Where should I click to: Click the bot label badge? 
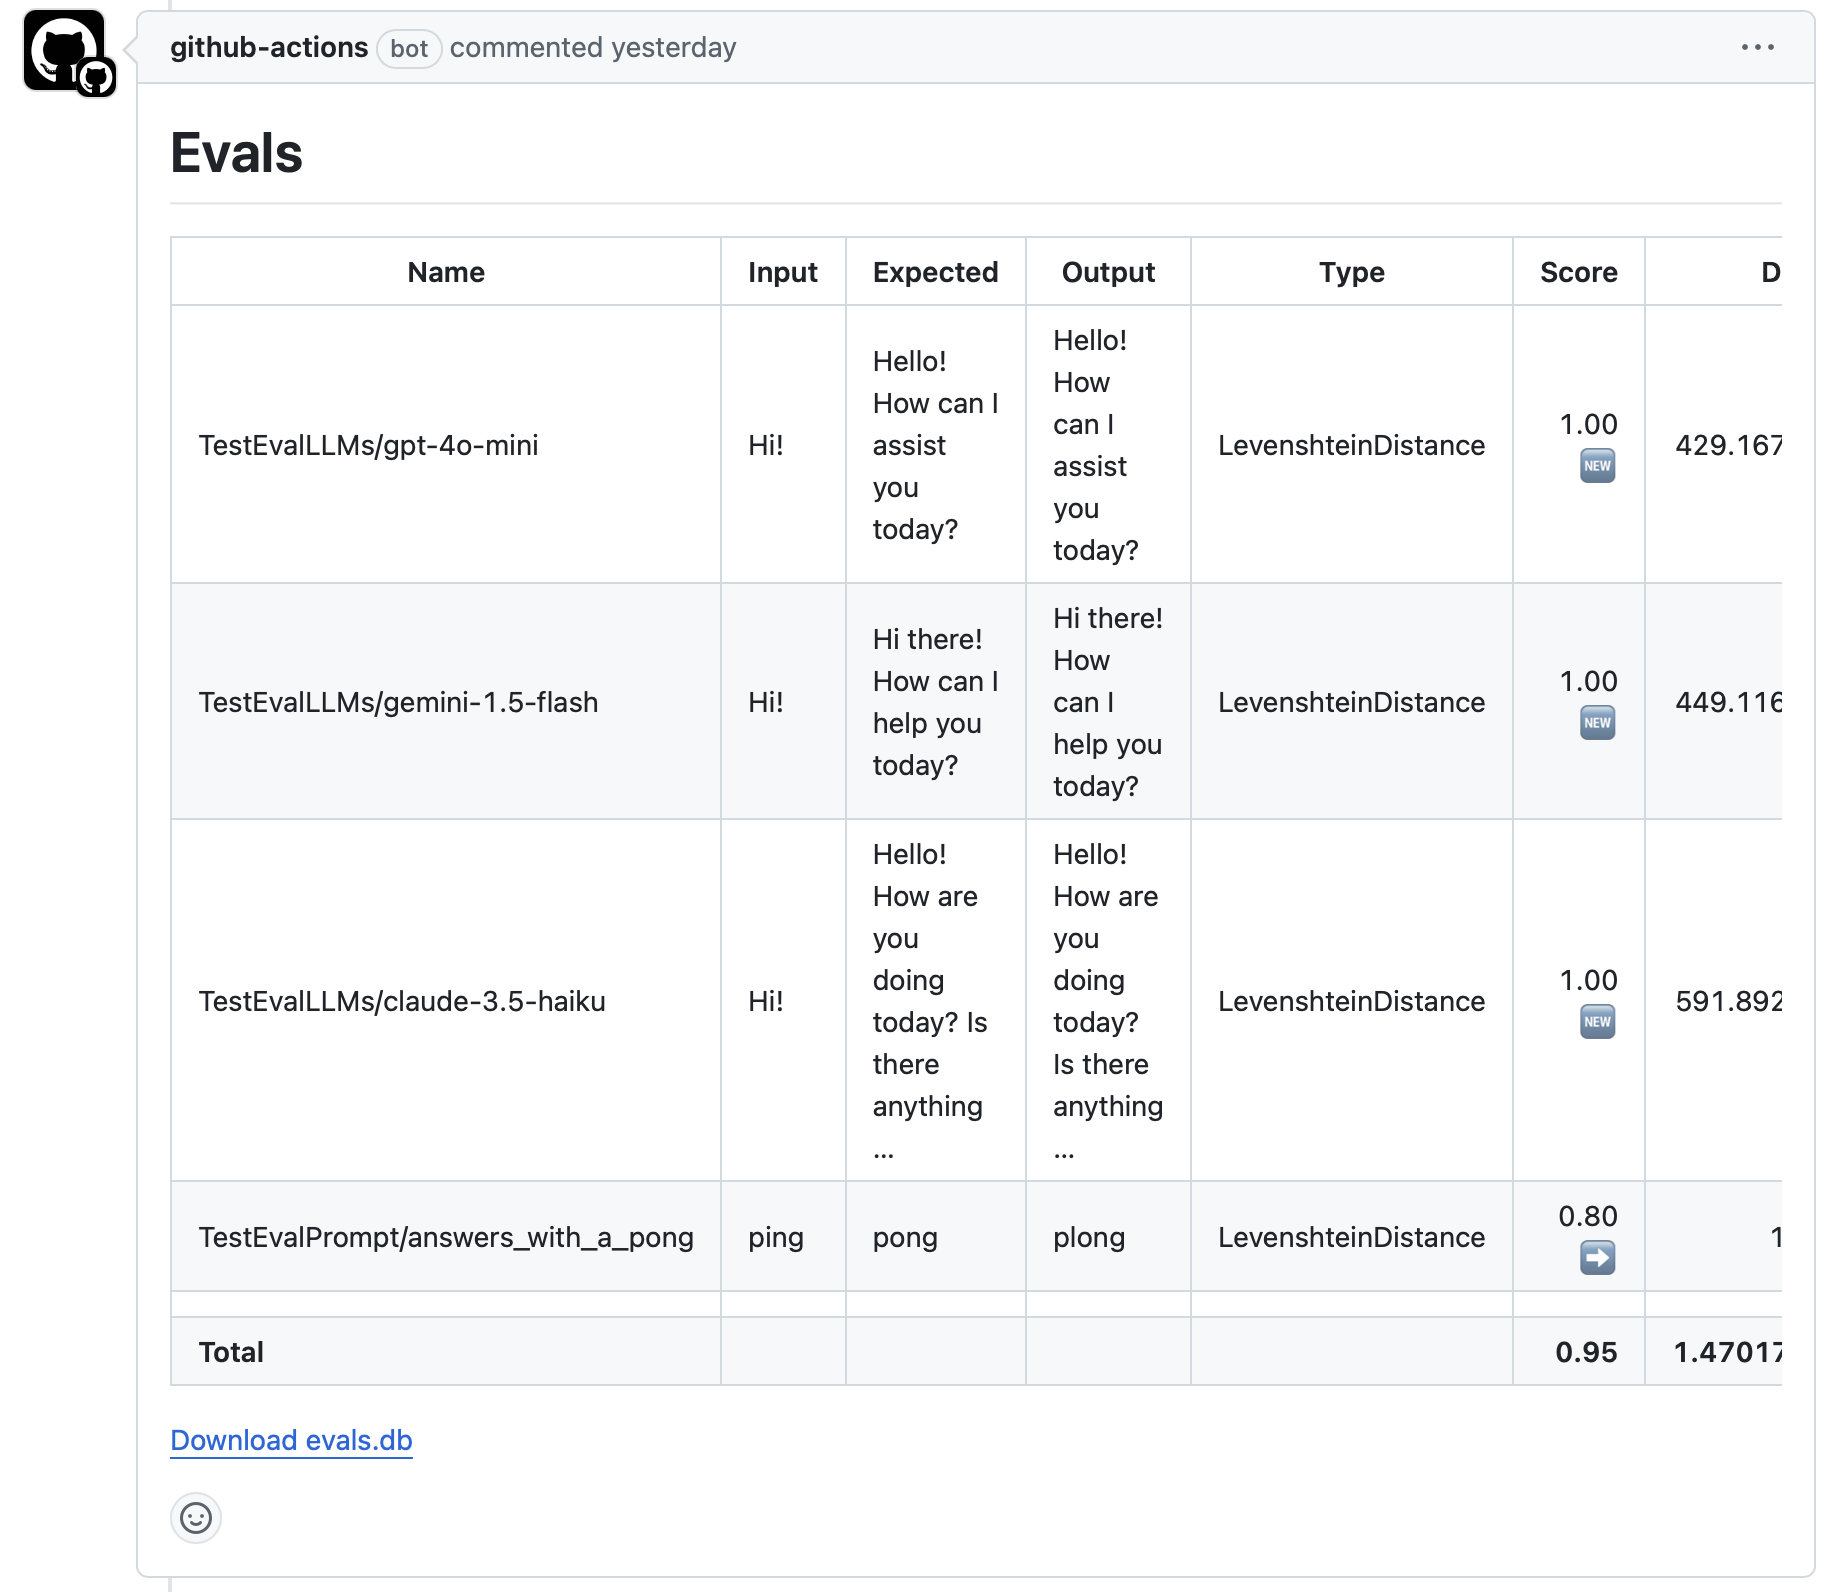coord(409,48)
